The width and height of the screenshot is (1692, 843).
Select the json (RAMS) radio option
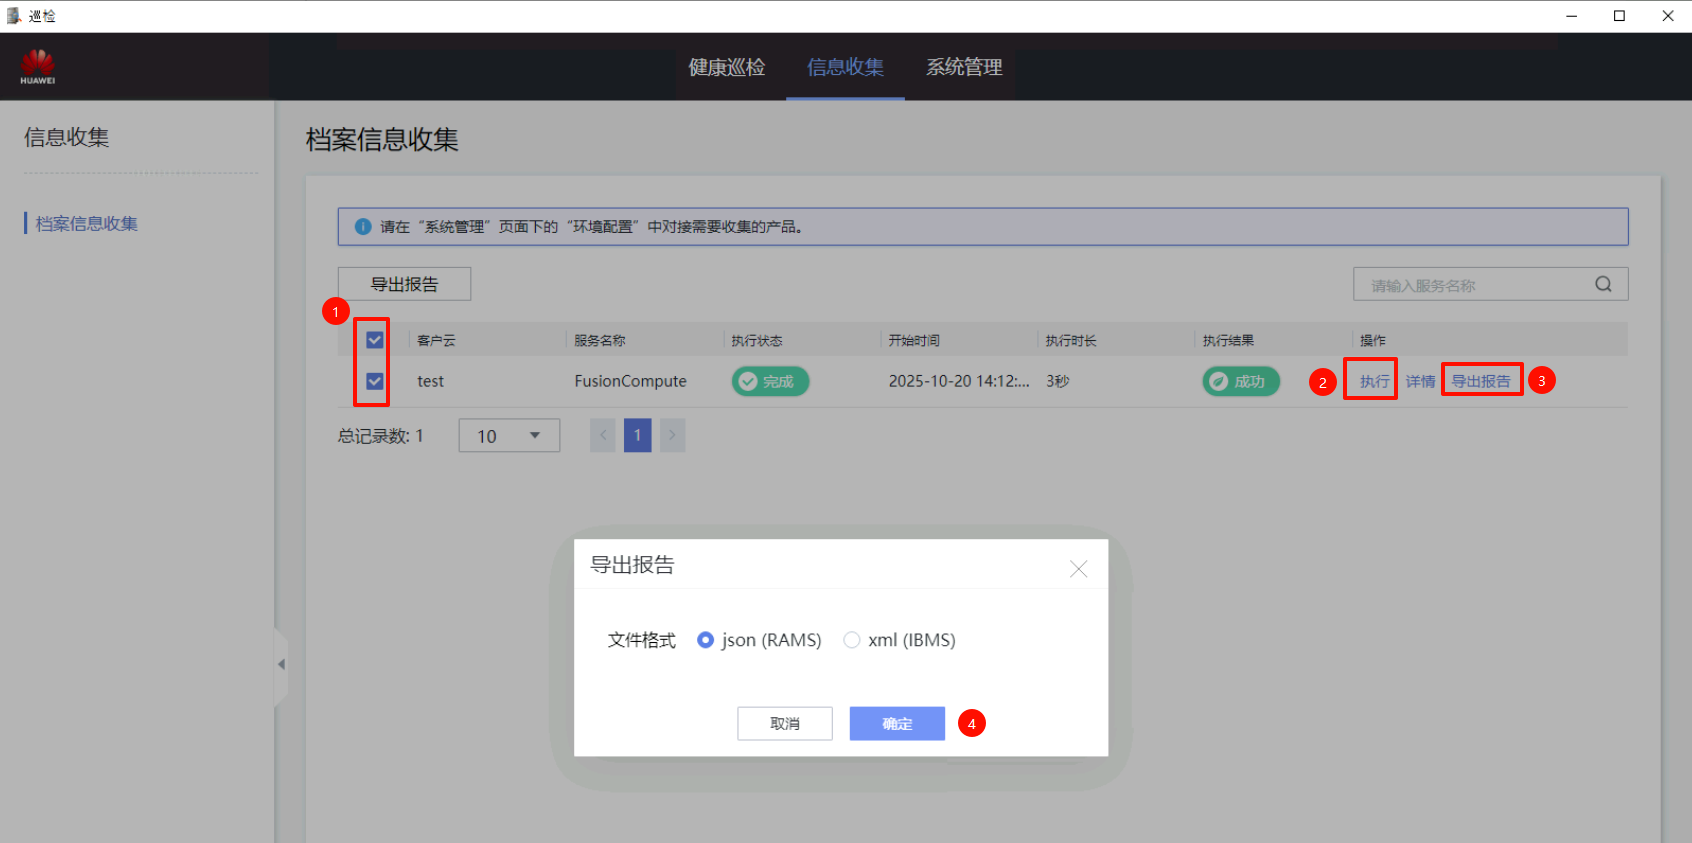706,640
